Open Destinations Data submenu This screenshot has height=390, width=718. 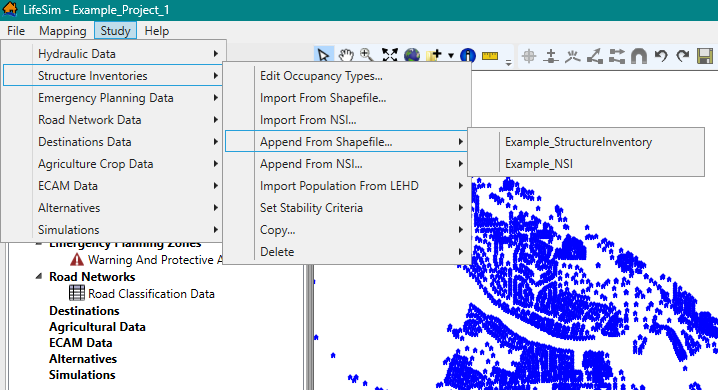(x=113, y=141)
